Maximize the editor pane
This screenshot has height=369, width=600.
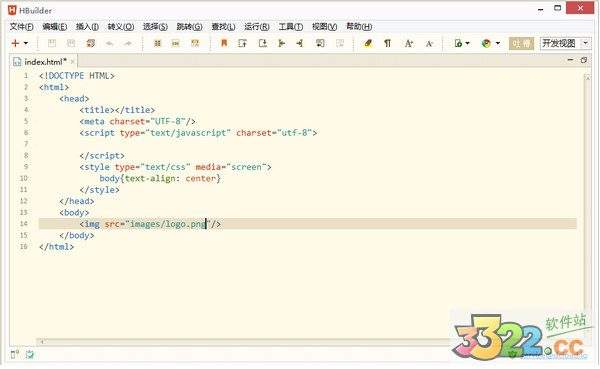[584, 60]
